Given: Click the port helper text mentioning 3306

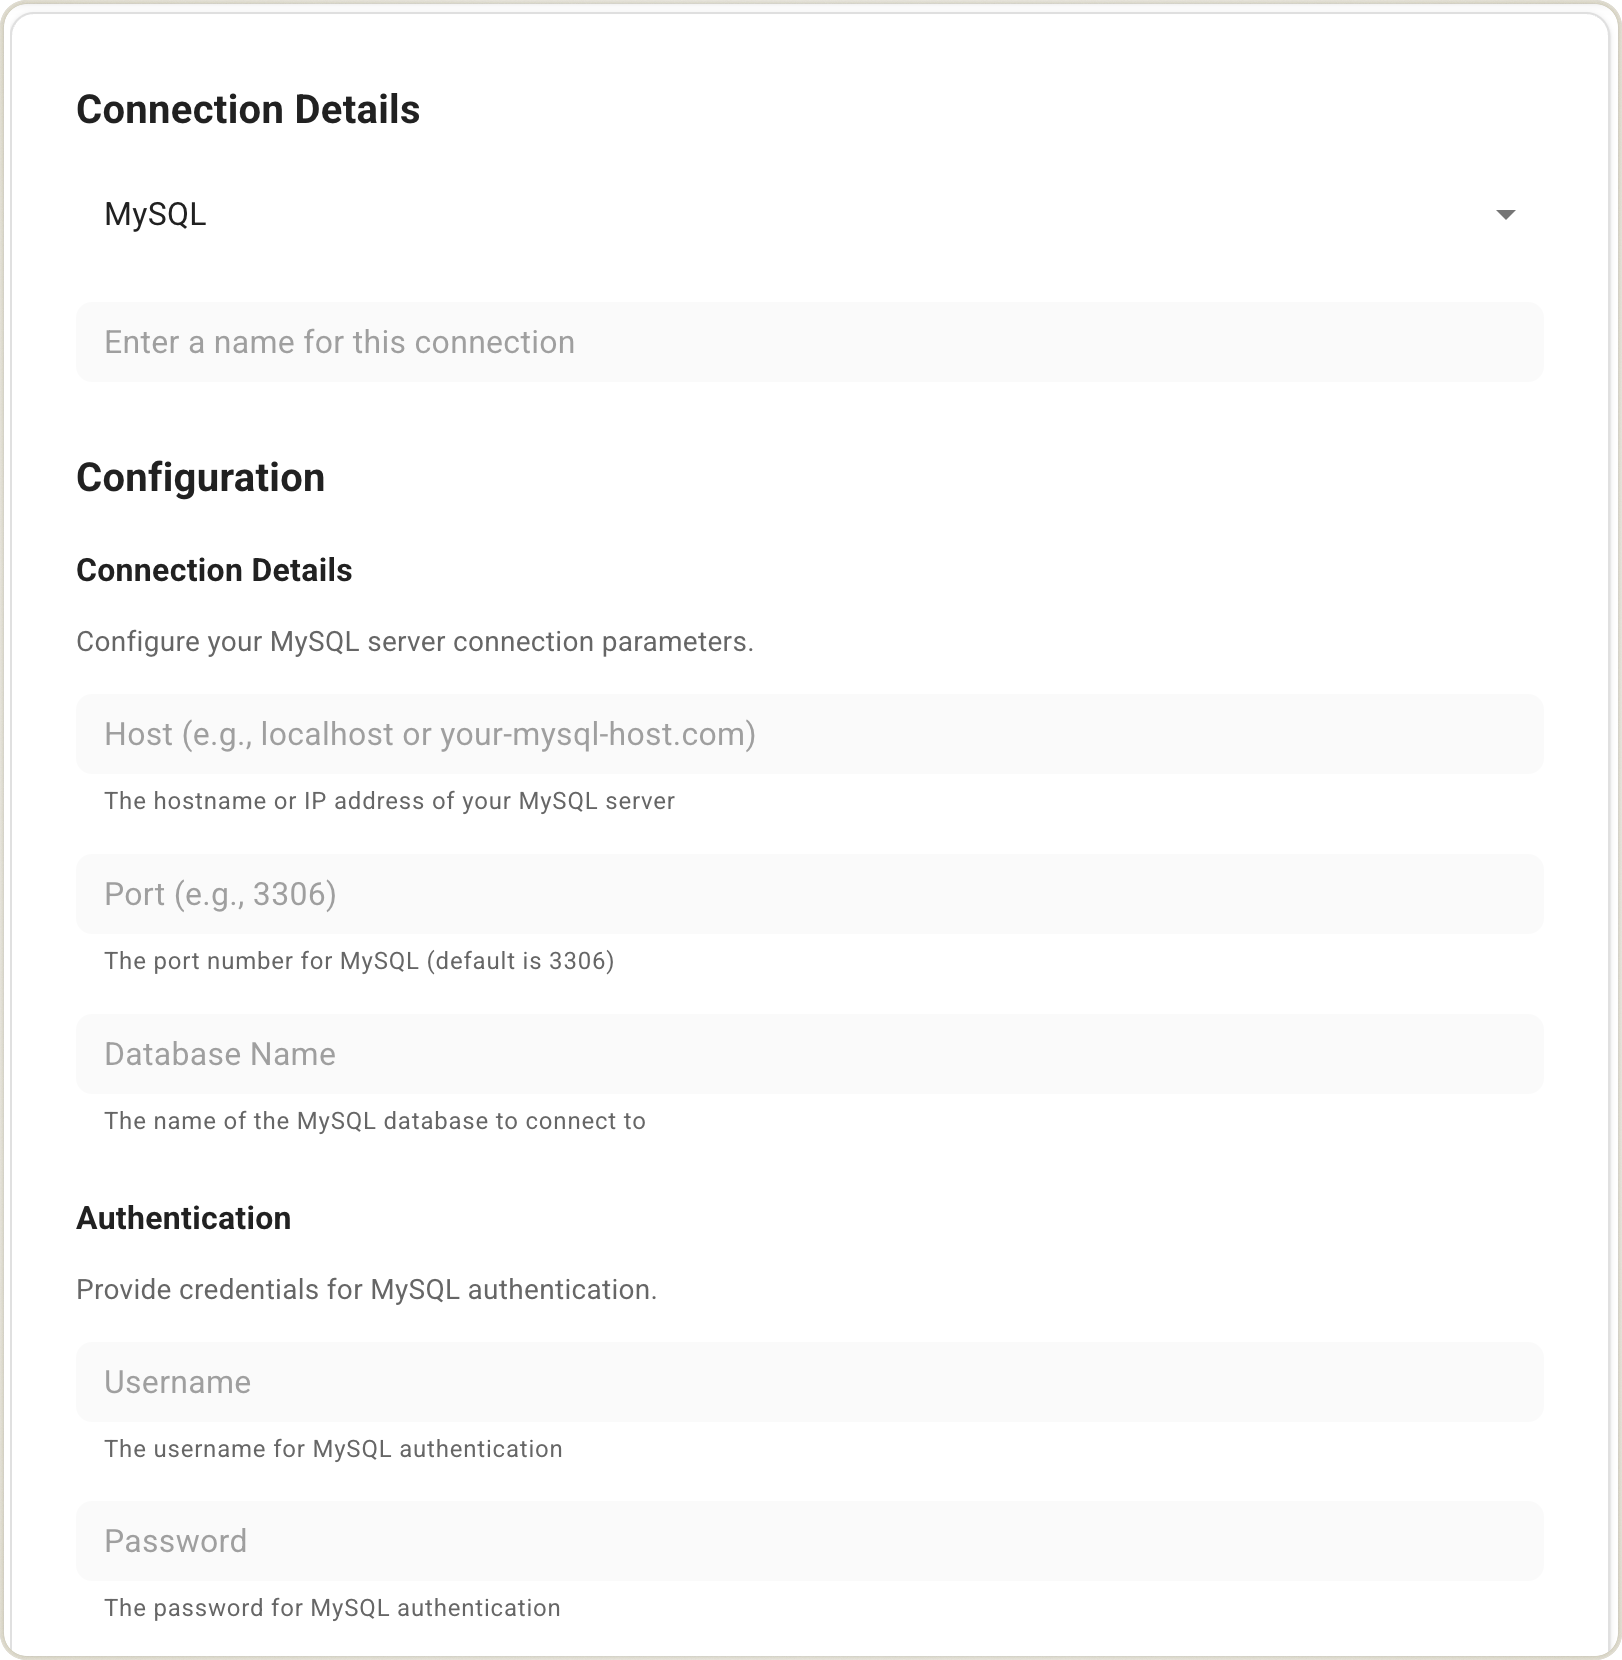Looking at the screenshot, I should click(x=359, y=960).
